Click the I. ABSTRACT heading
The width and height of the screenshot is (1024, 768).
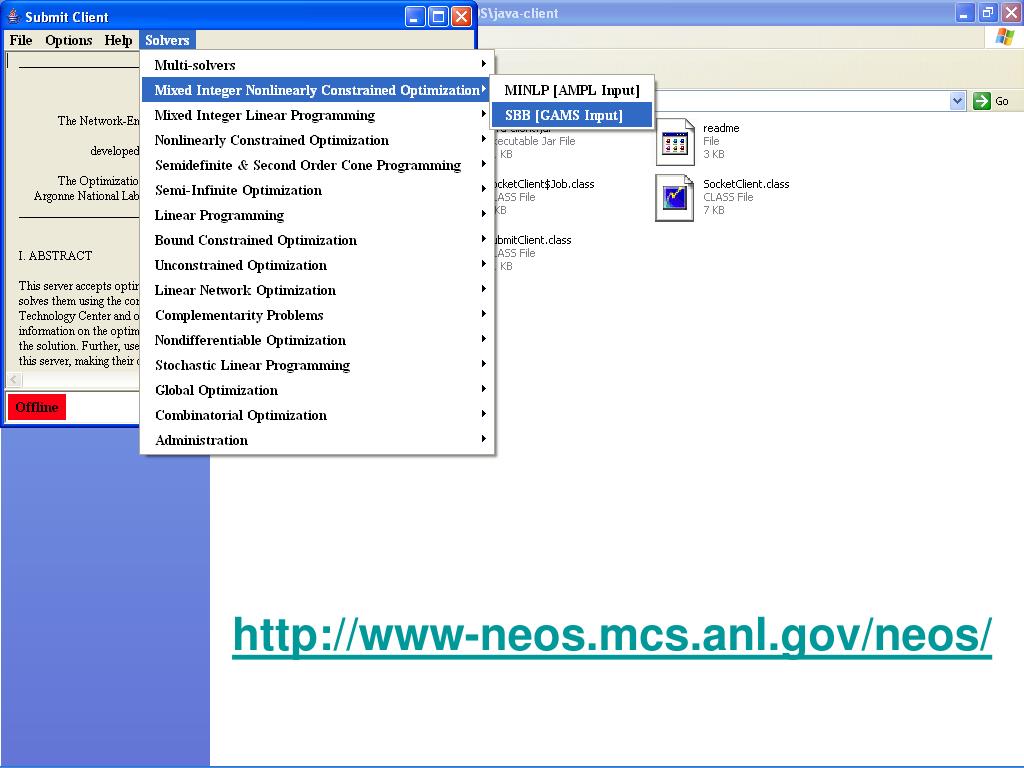[x=56, y=256]
